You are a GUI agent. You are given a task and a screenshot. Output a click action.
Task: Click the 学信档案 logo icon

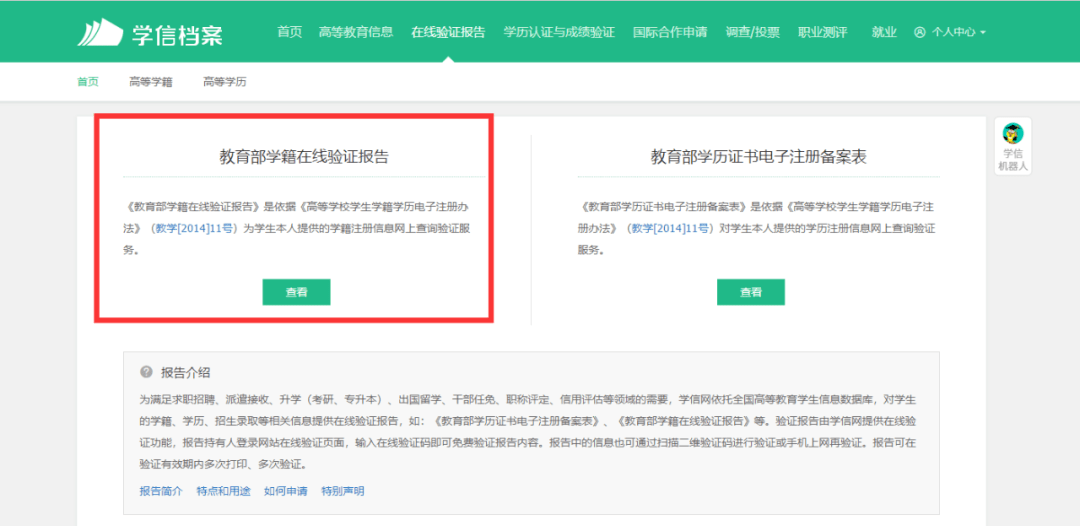point(99,32)
